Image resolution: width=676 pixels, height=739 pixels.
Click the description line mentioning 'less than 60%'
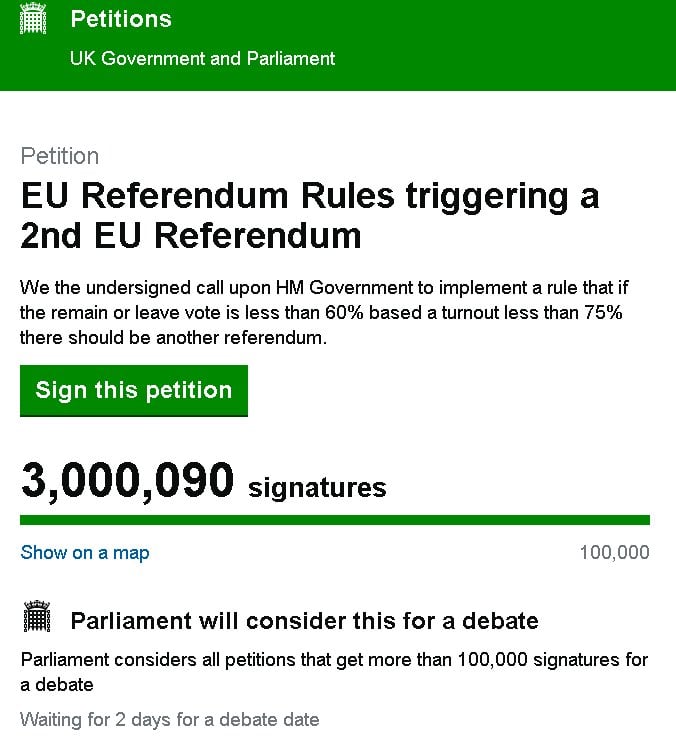pyautogui.click(x=321, y=313)
